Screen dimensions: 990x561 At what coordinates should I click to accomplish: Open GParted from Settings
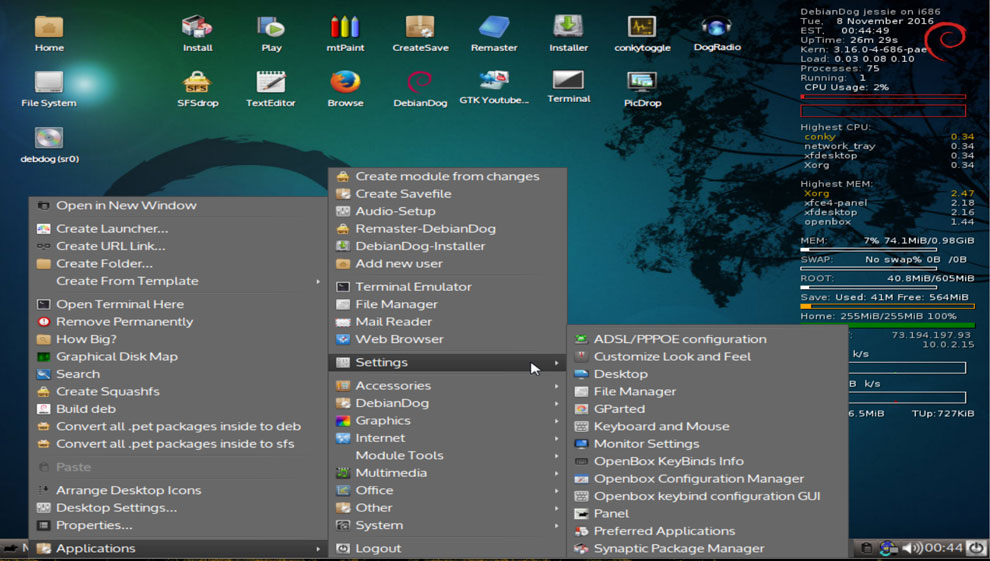707,409
